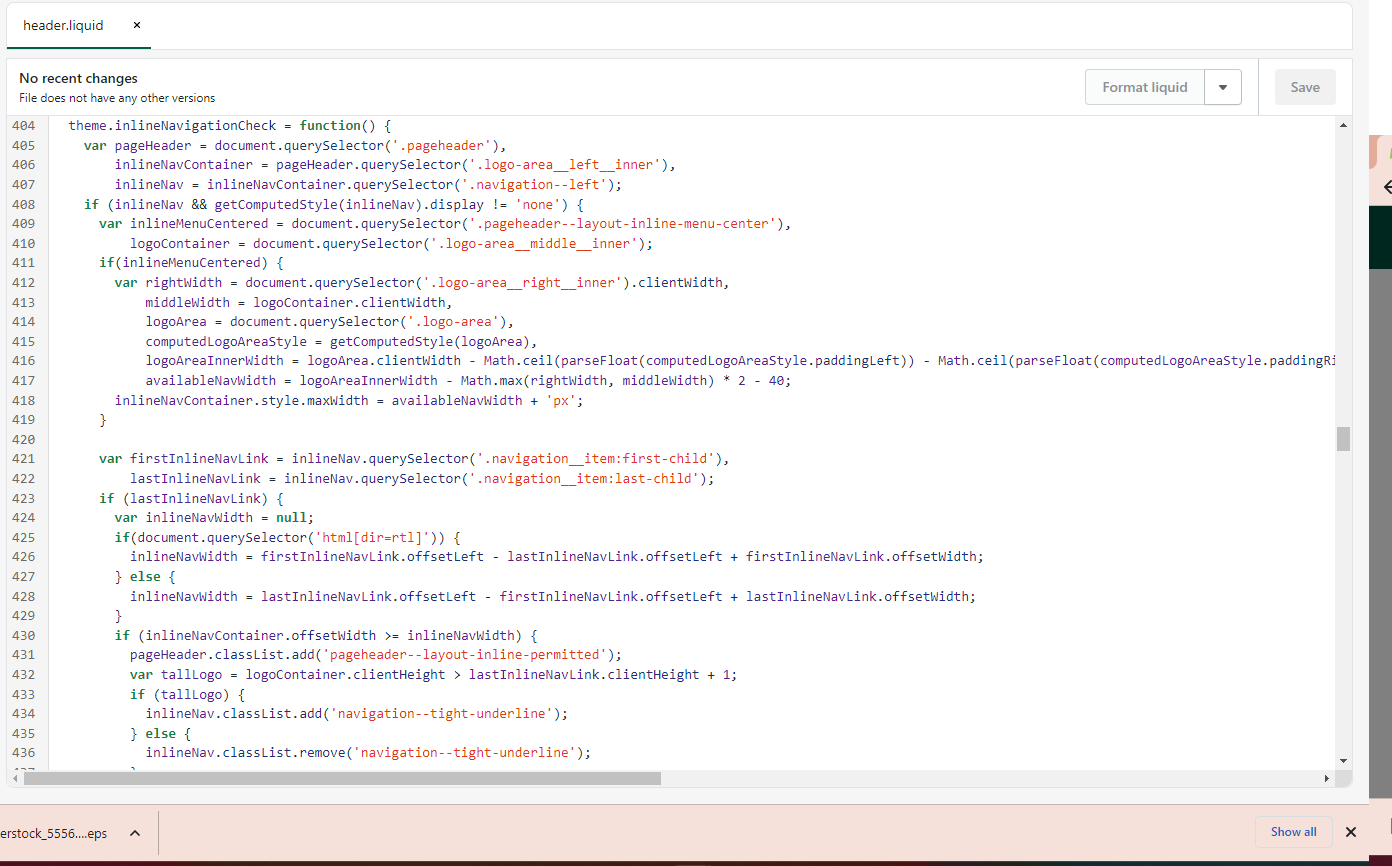The image size is (1392, 866).
Task: Click the editor's vertical scrollbar down arrow
Action: (1343, 761)
